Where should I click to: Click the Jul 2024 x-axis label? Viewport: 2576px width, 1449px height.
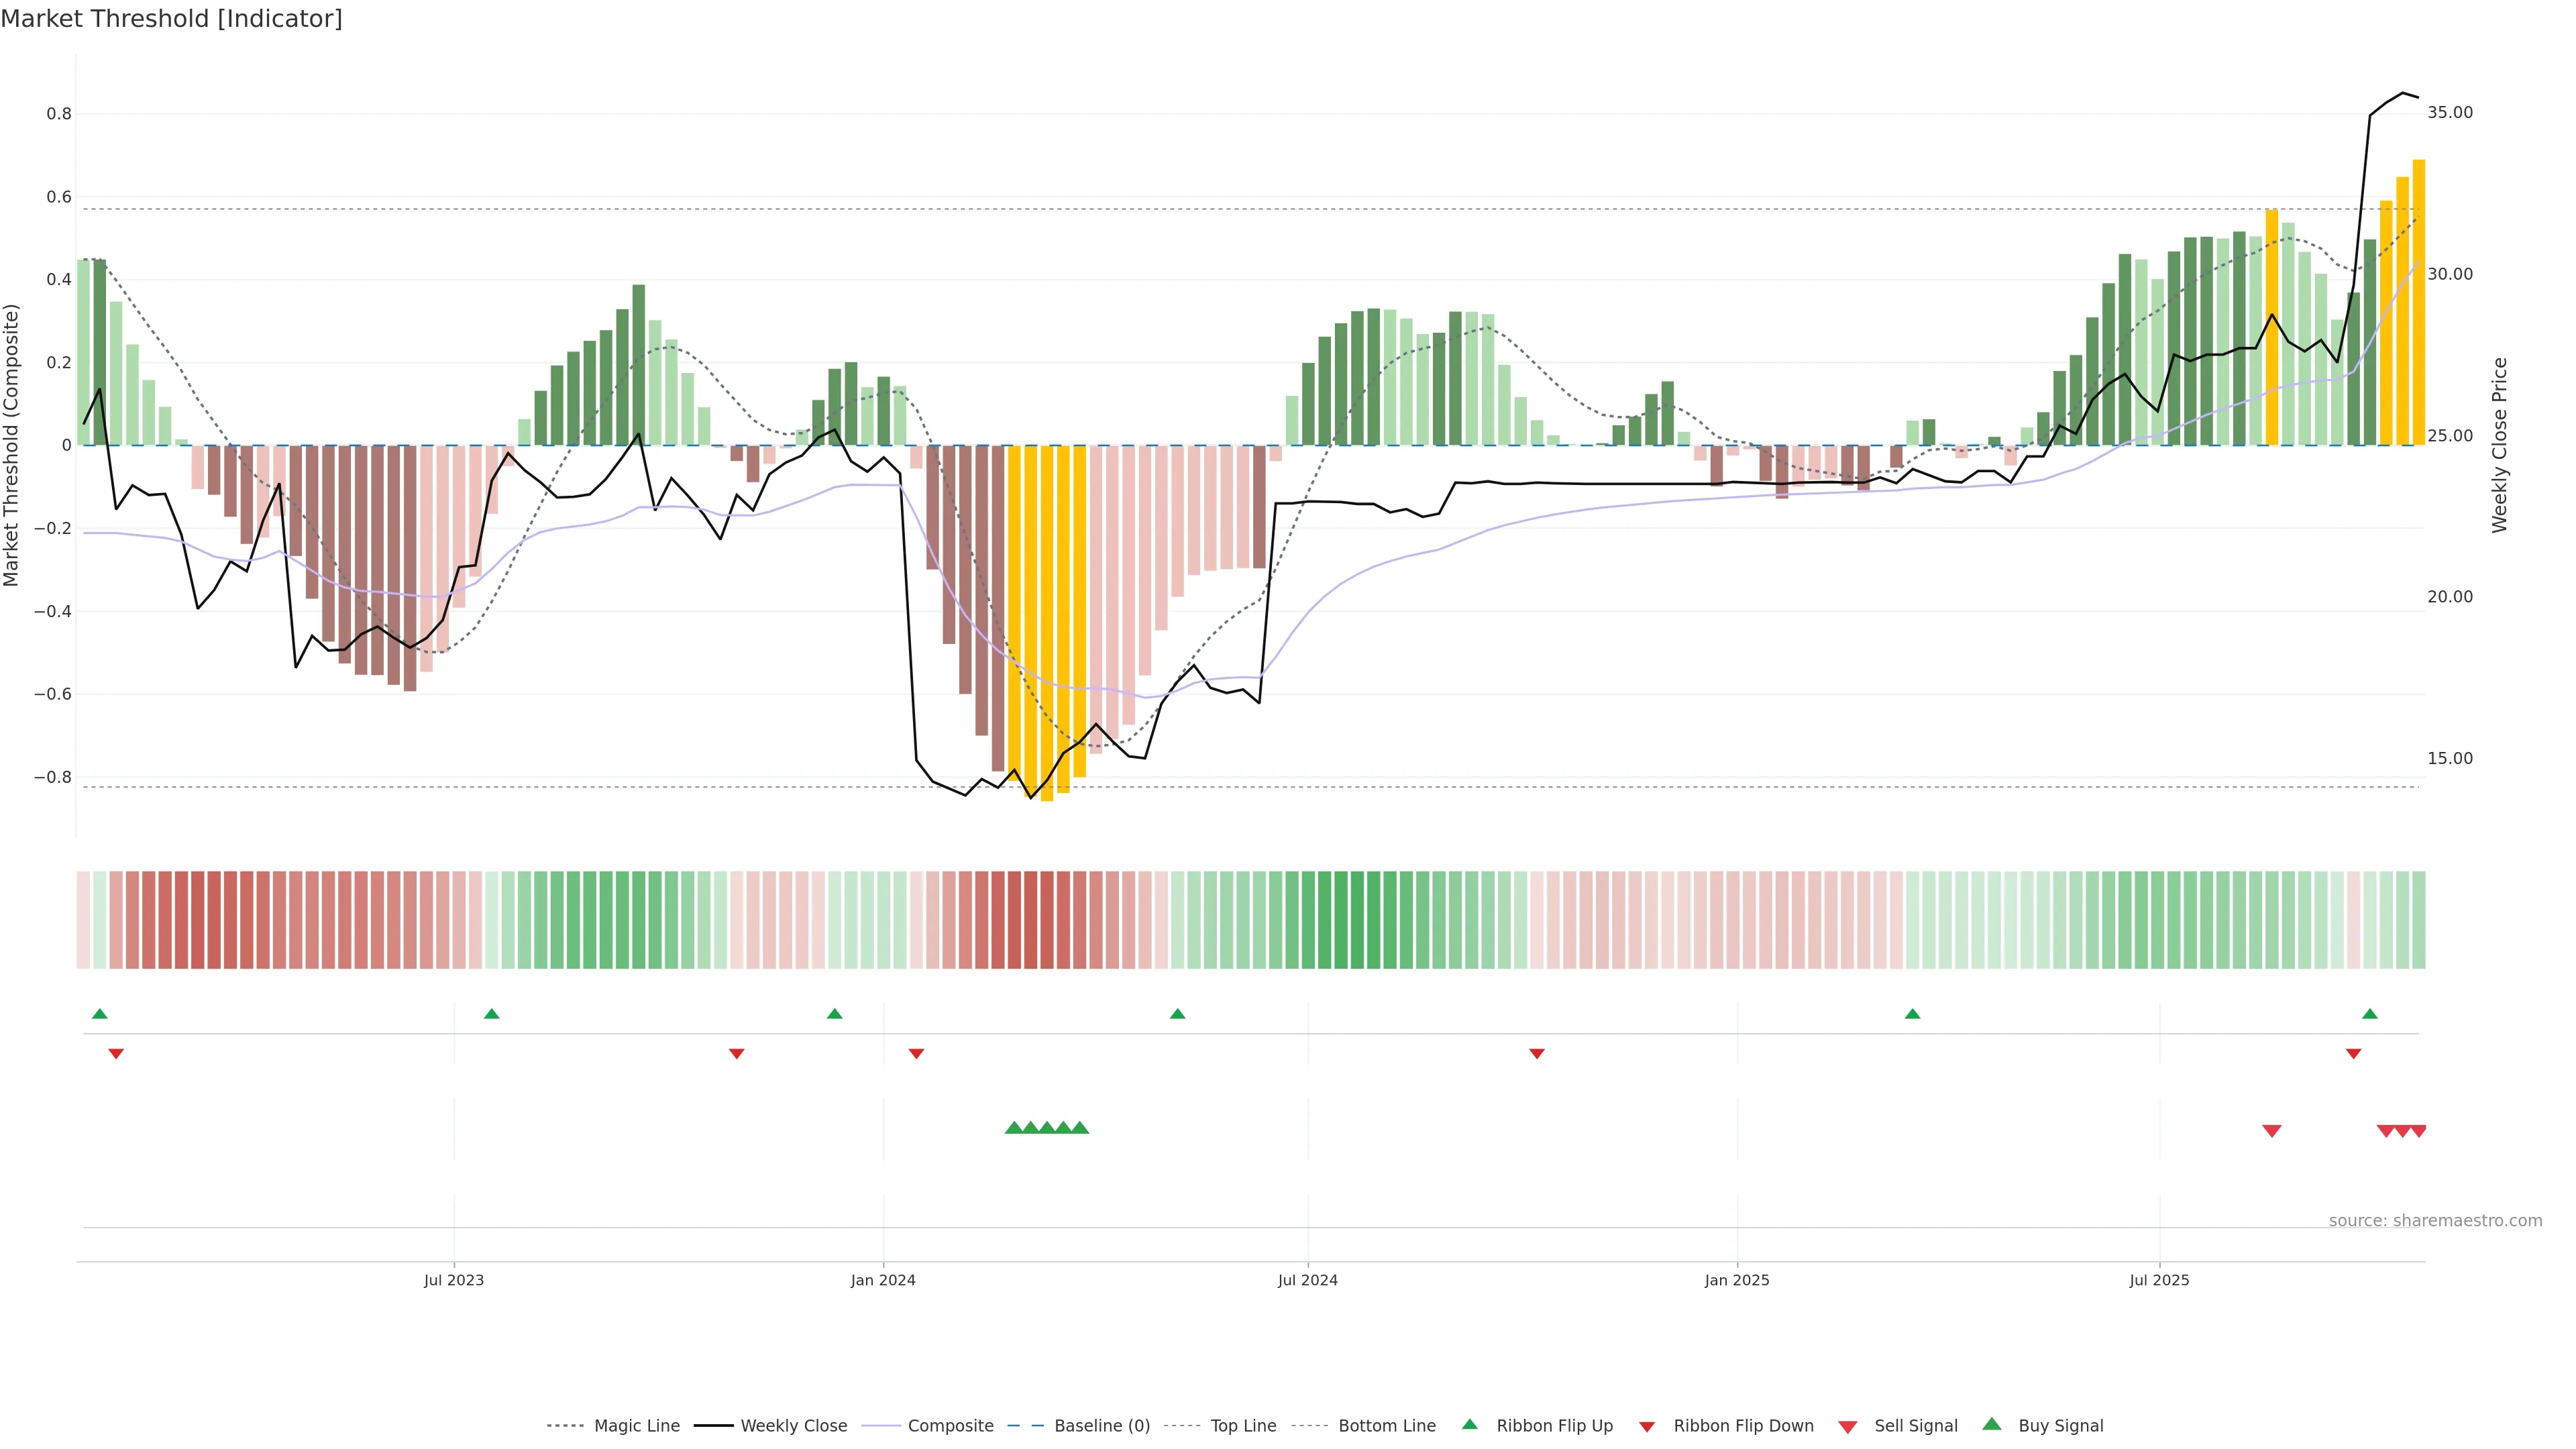coord(1307,1280)
